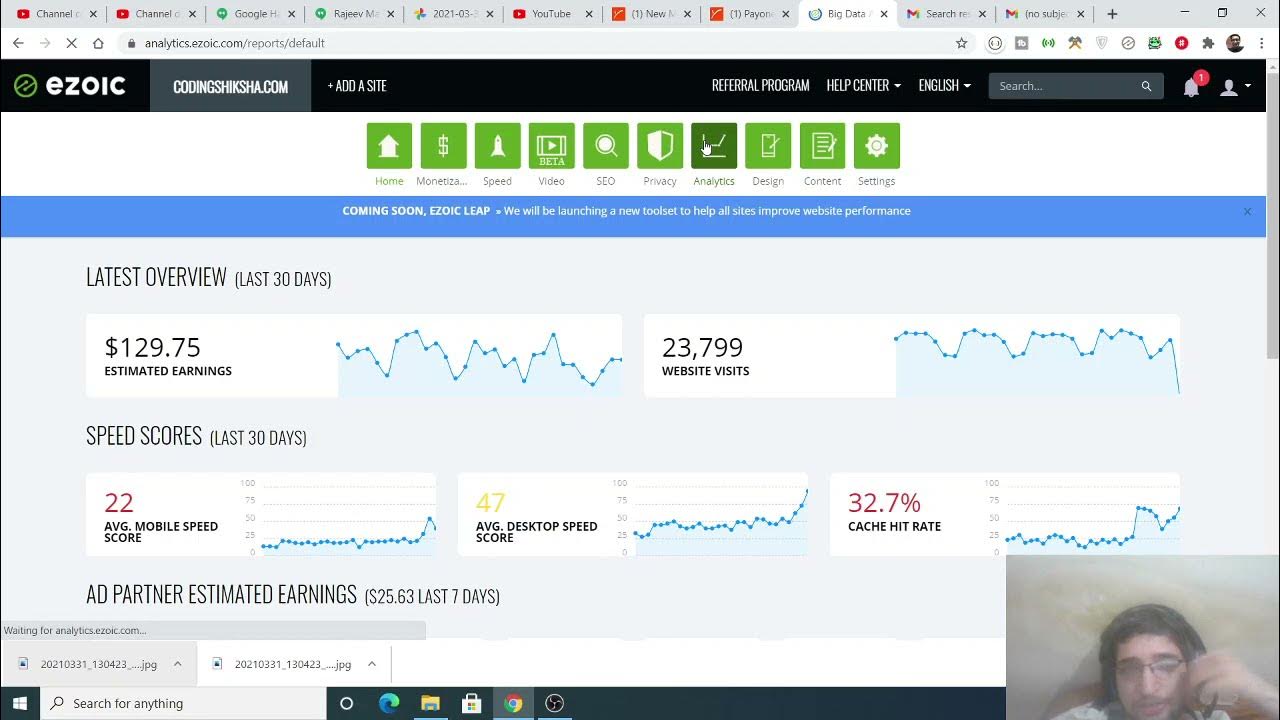
Task: Open the Privacy shield icon
Action: pos(659,146)
